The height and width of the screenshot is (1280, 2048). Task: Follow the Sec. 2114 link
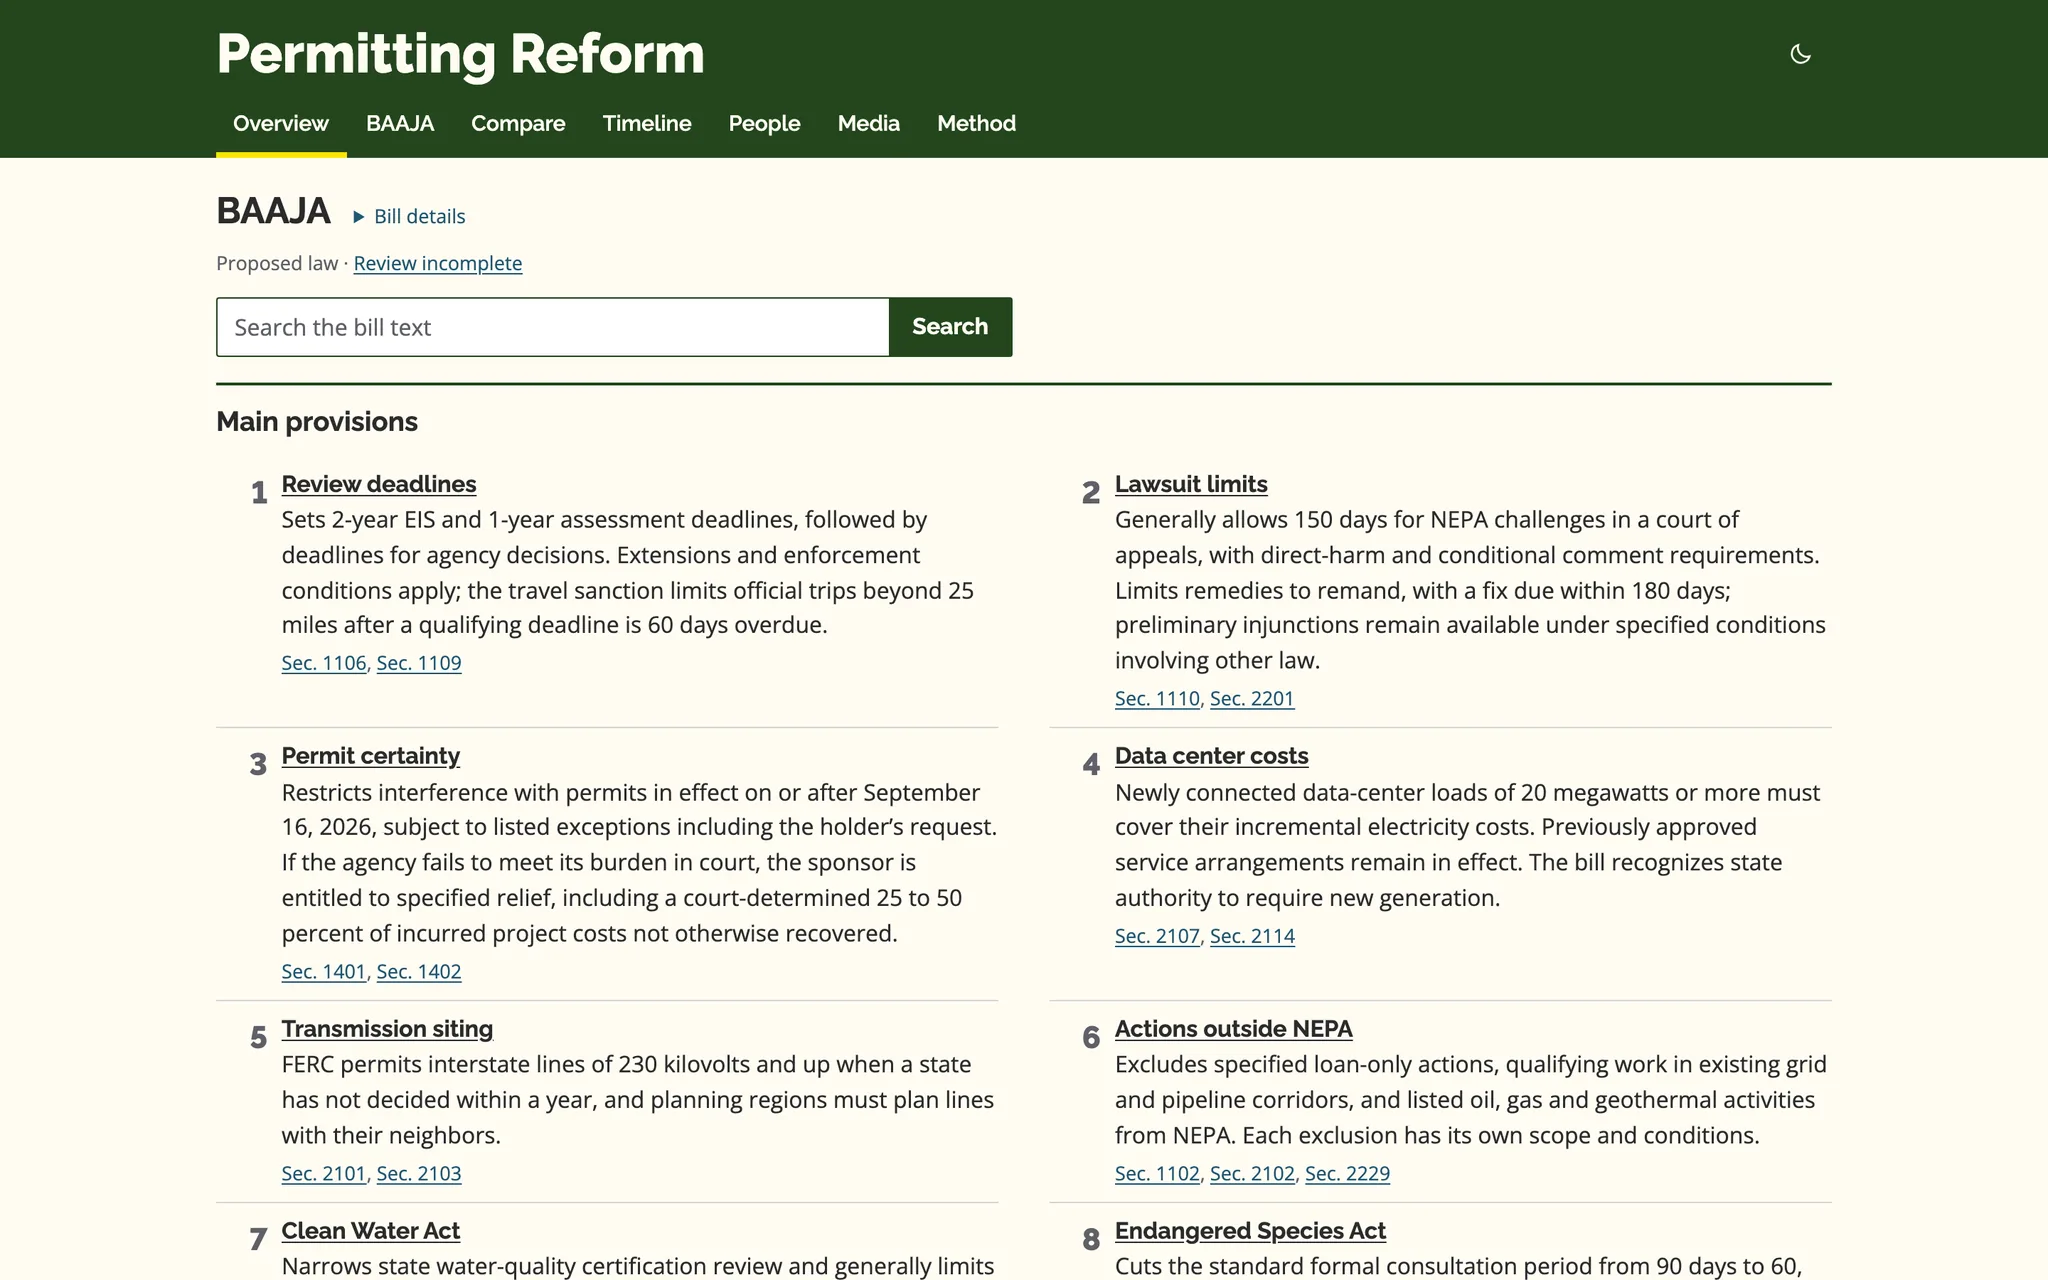[x=1252, y=936]
